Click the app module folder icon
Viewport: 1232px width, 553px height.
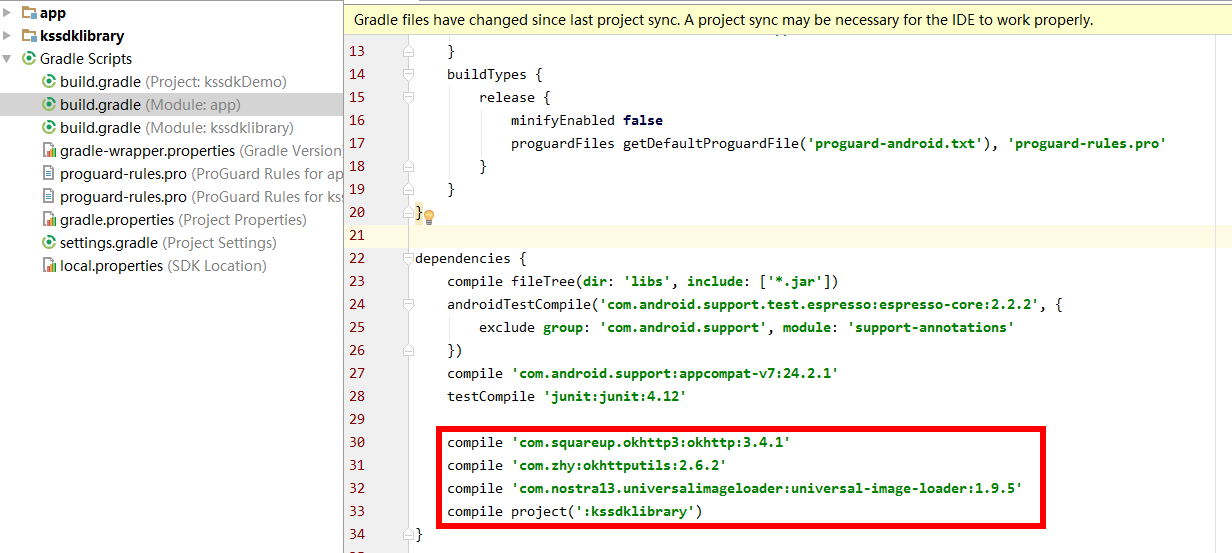pyautogui.click(x=29, y=13)
